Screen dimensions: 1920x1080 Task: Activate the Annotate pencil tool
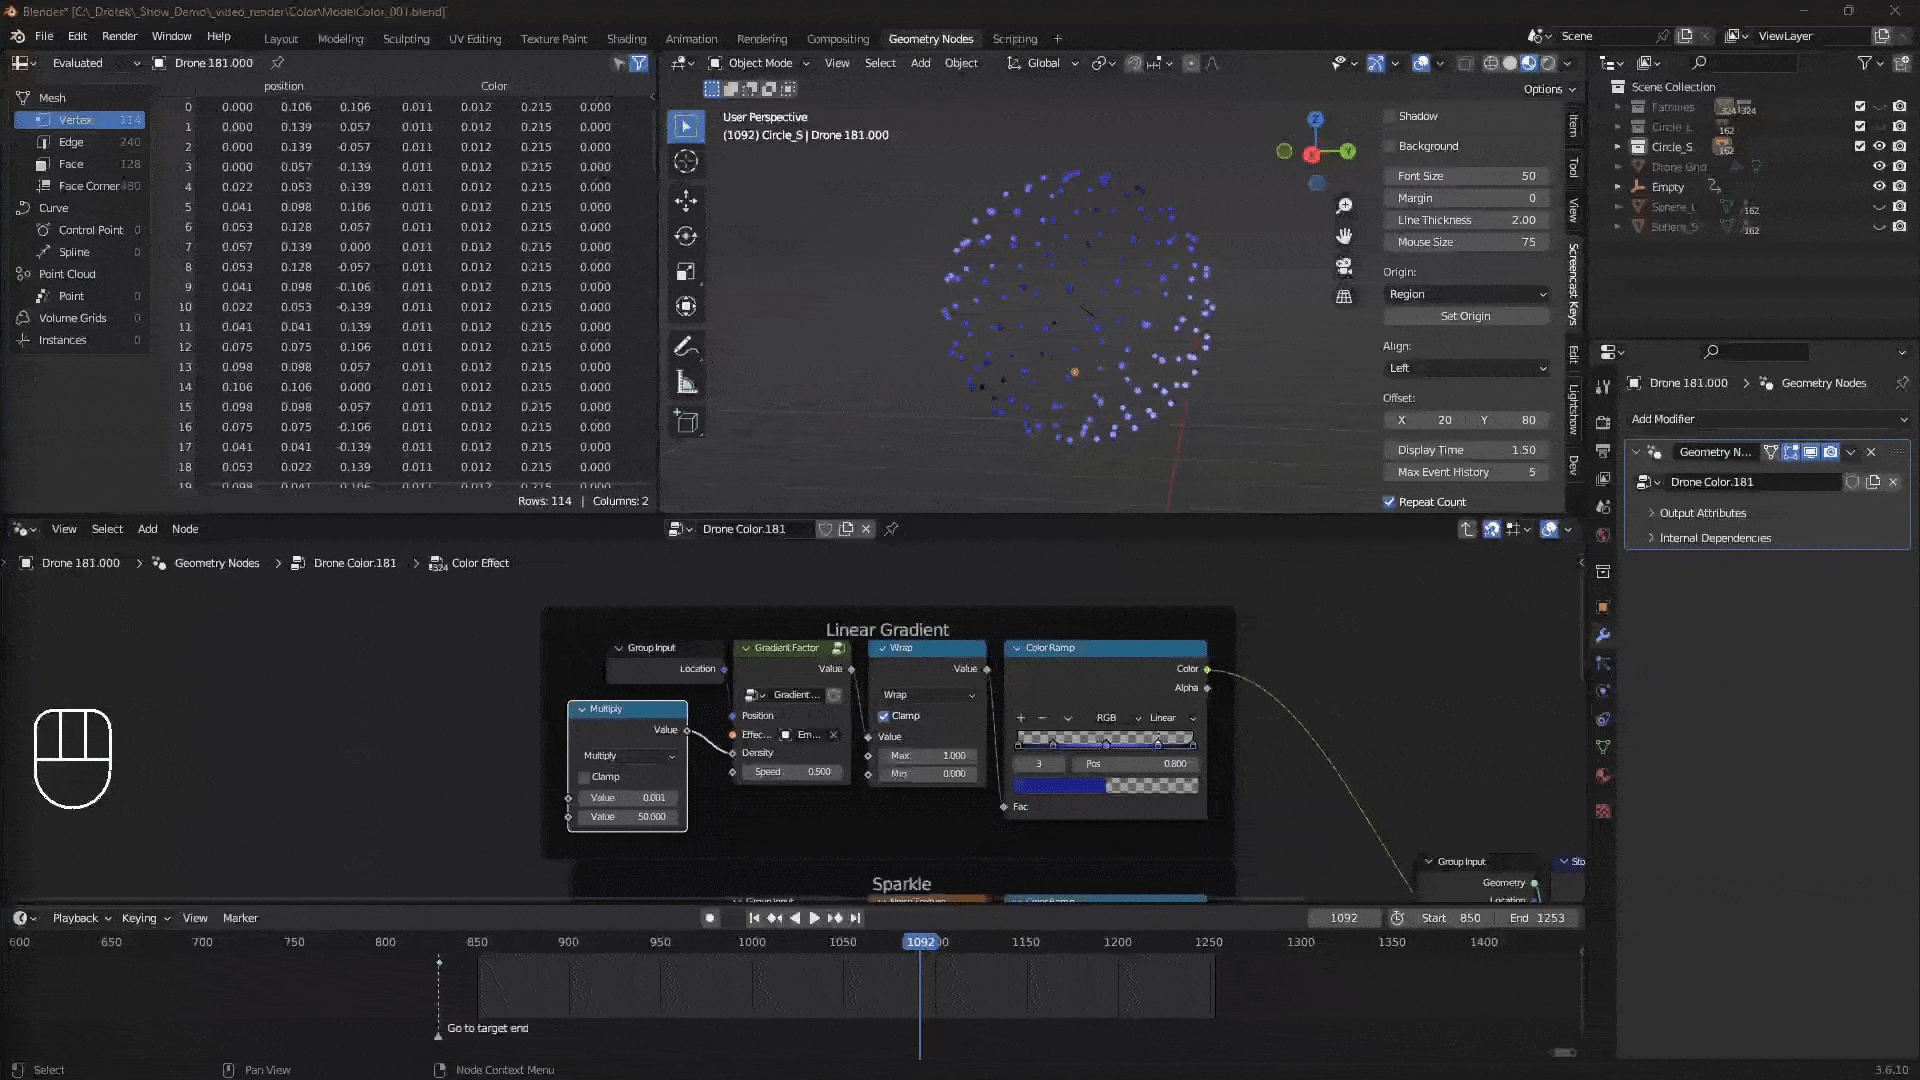[x=686, y=347]
